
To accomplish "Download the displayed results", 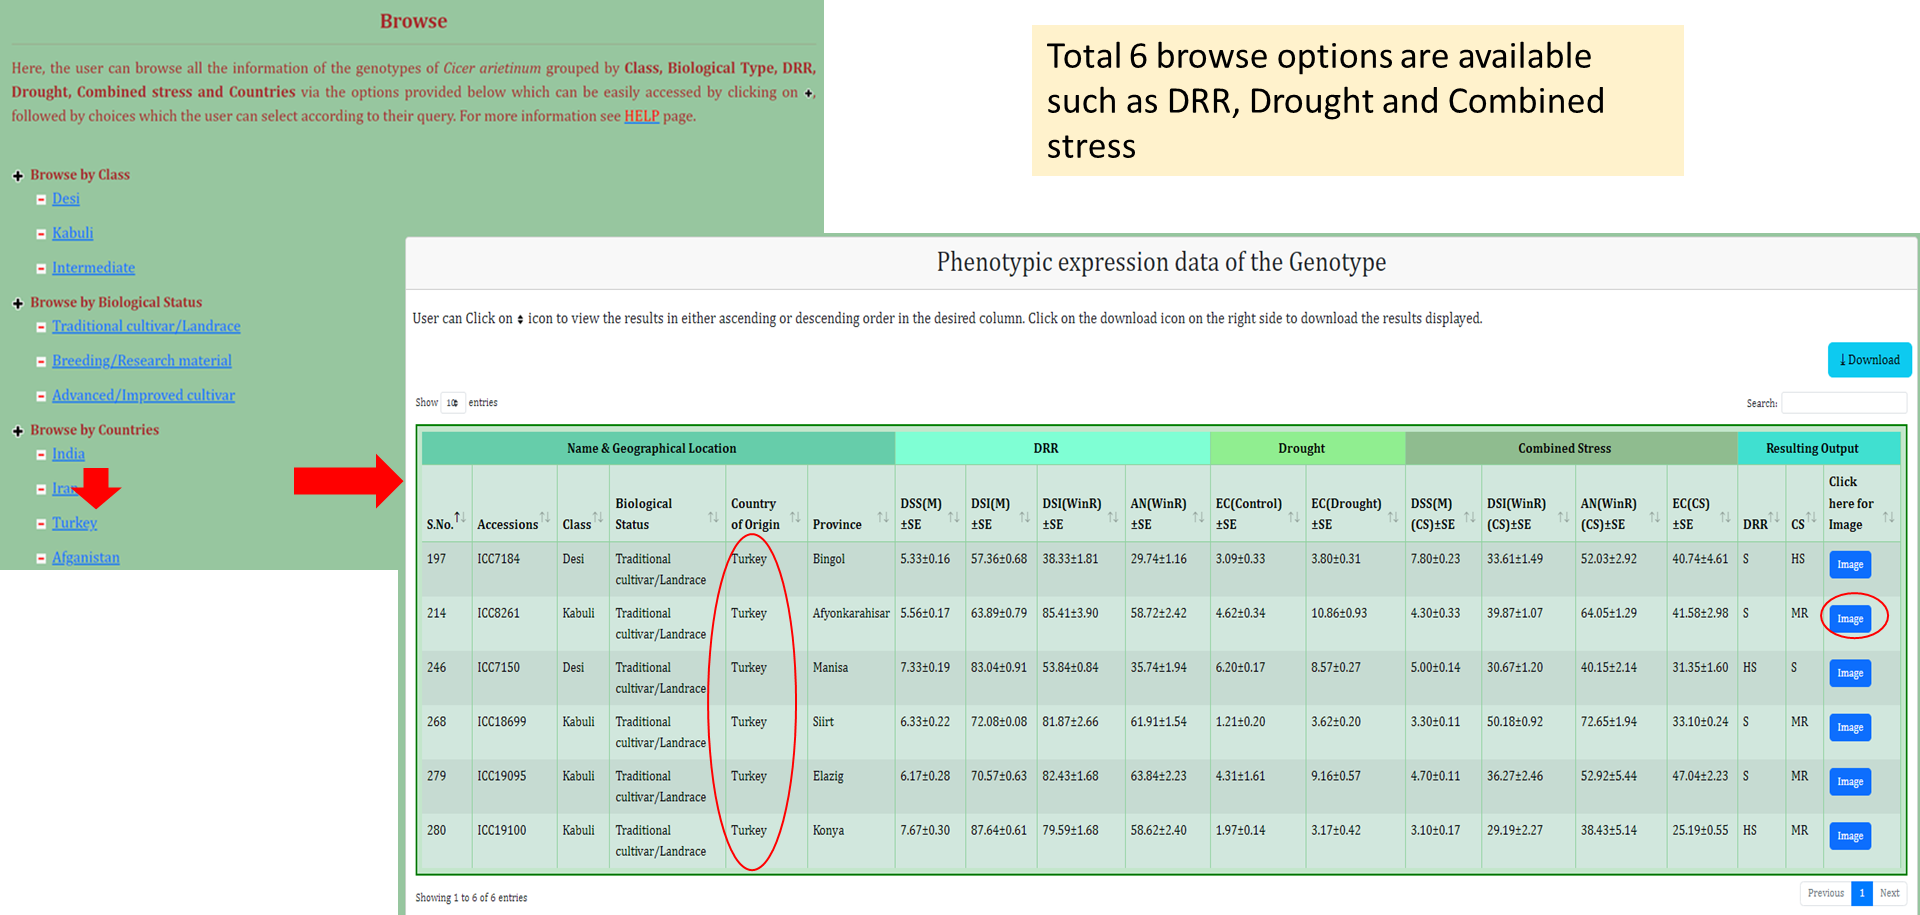I will 1869,360.
